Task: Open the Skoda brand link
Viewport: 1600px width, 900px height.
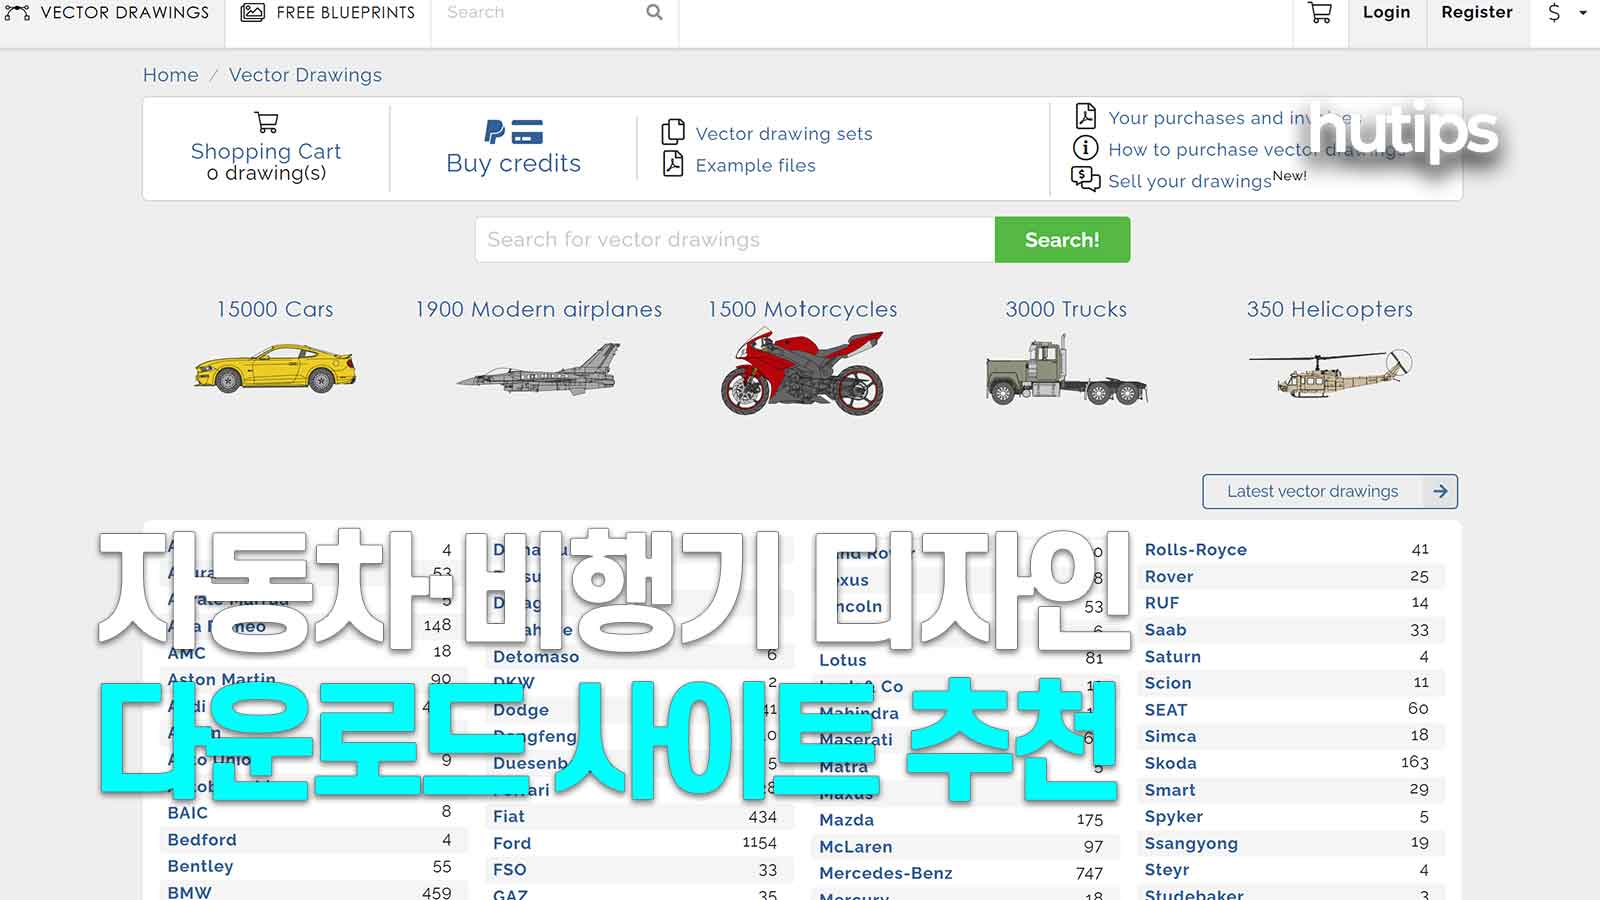Action: (1171, 763)
